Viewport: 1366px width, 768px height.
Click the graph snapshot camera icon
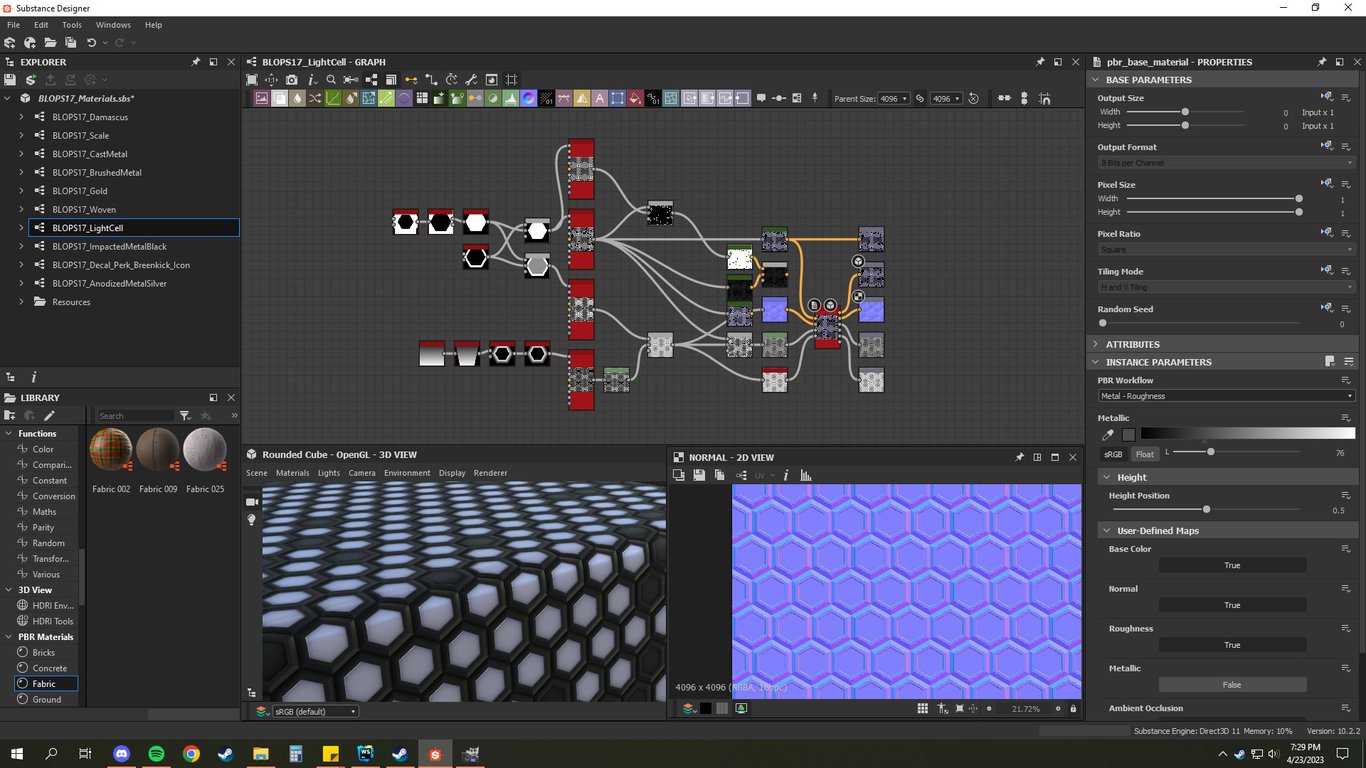(x=291, y=80)
